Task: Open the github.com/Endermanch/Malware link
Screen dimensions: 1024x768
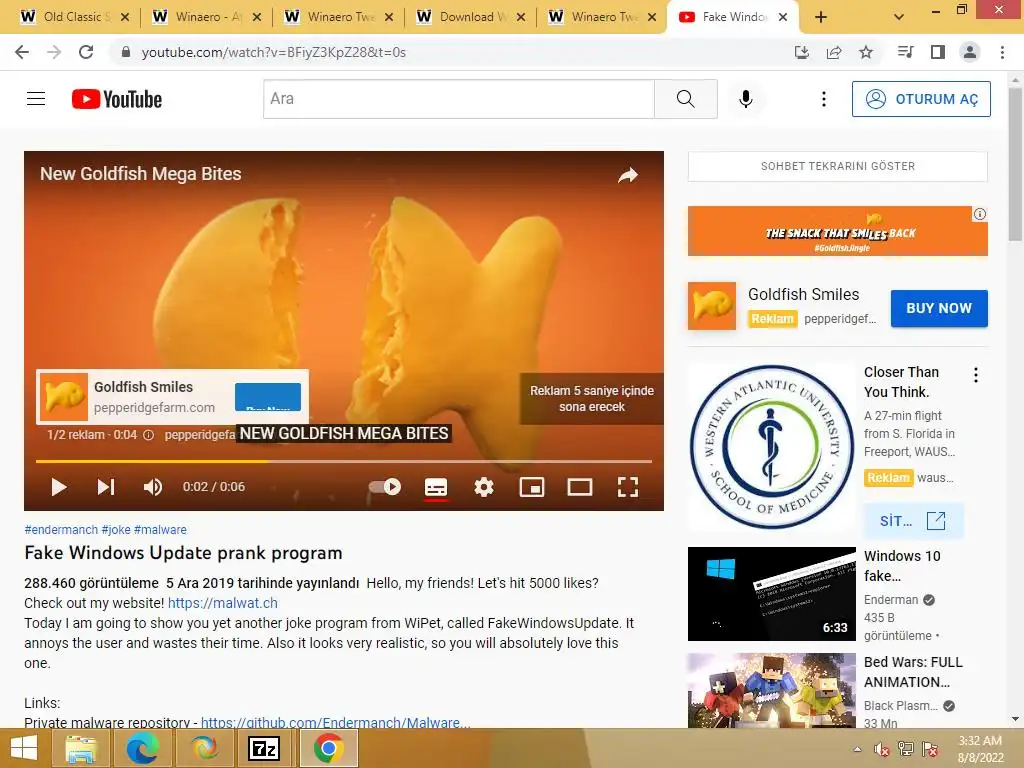Action: (335, 722)
